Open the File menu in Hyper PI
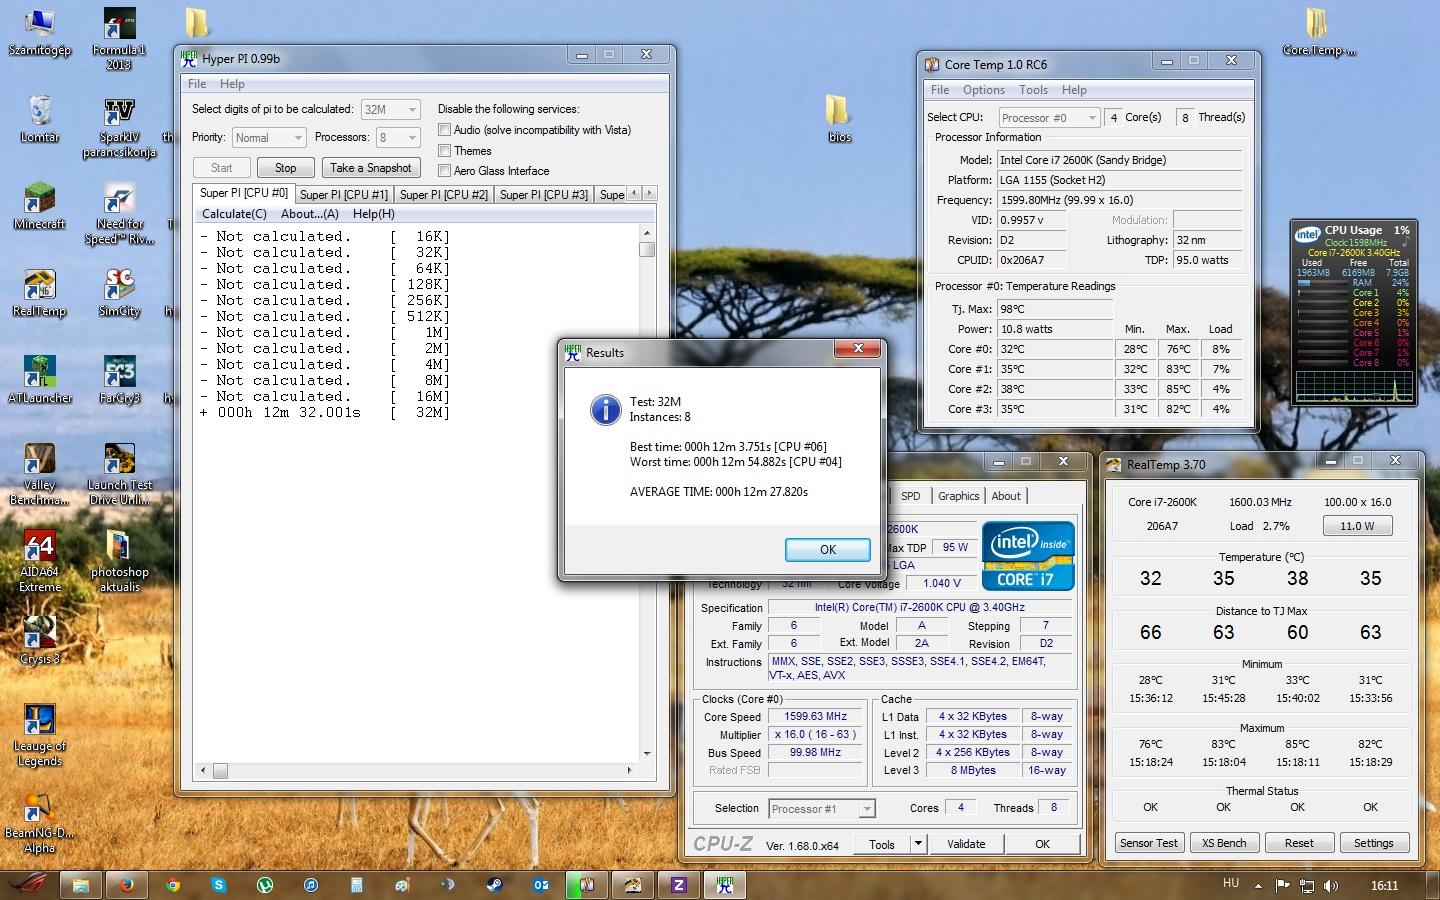This screenshot has width=1440, height=900. click(x=197, y=84)
